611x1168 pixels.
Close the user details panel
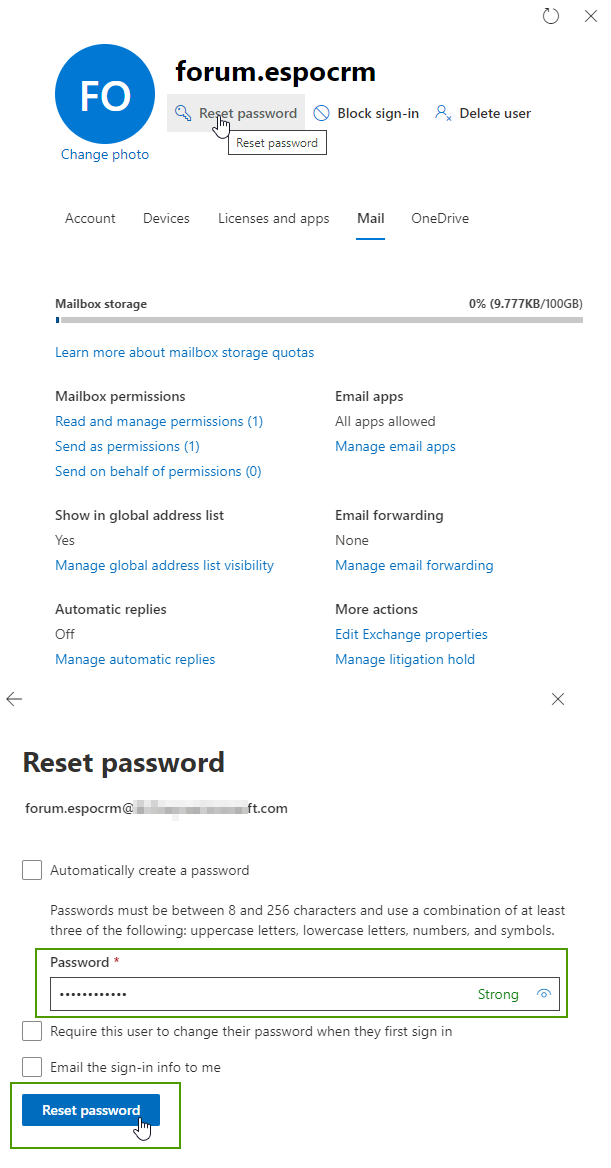point(590,16)
